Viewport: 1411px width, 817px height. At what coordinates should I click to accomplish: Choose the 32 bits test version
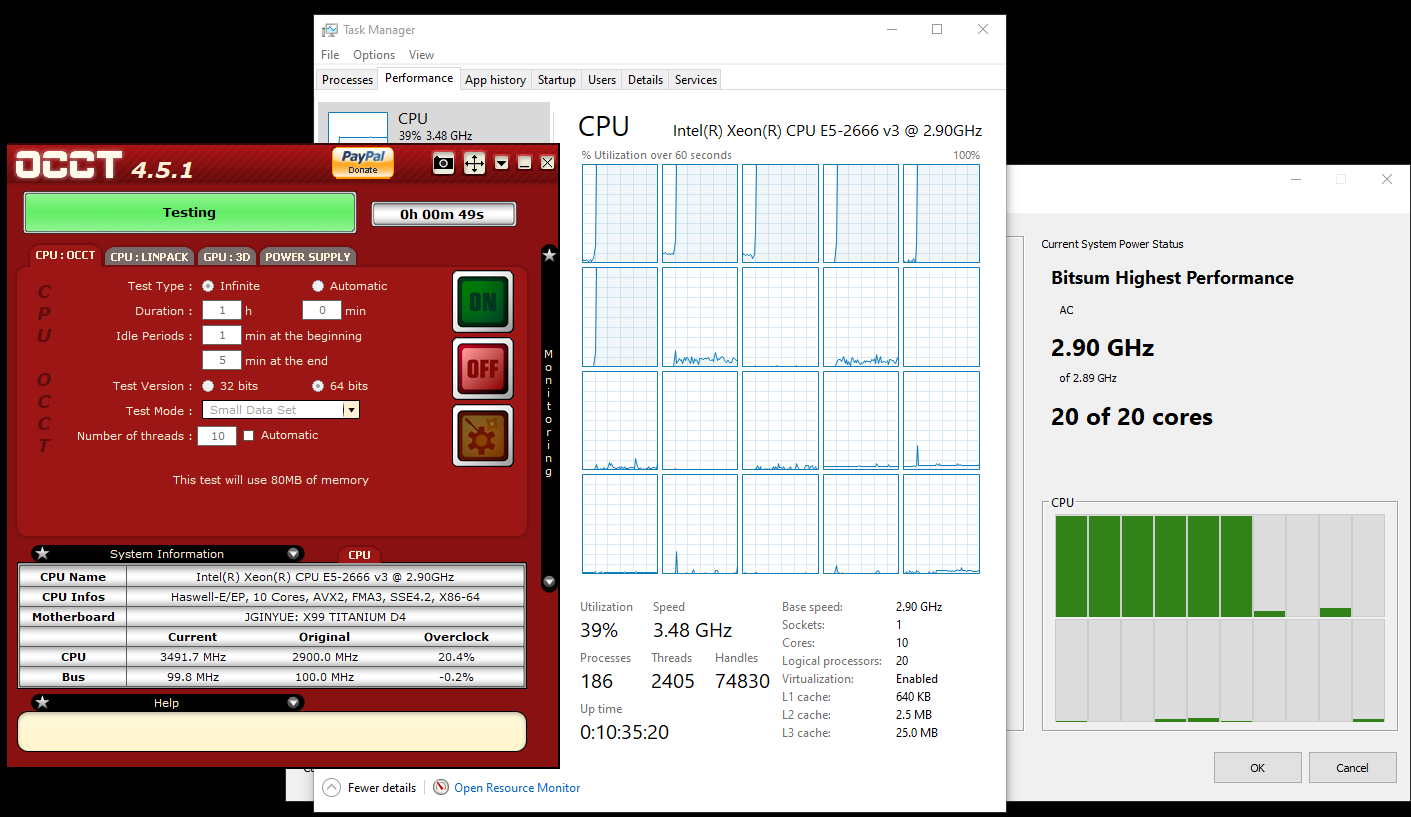click(208, 386)
